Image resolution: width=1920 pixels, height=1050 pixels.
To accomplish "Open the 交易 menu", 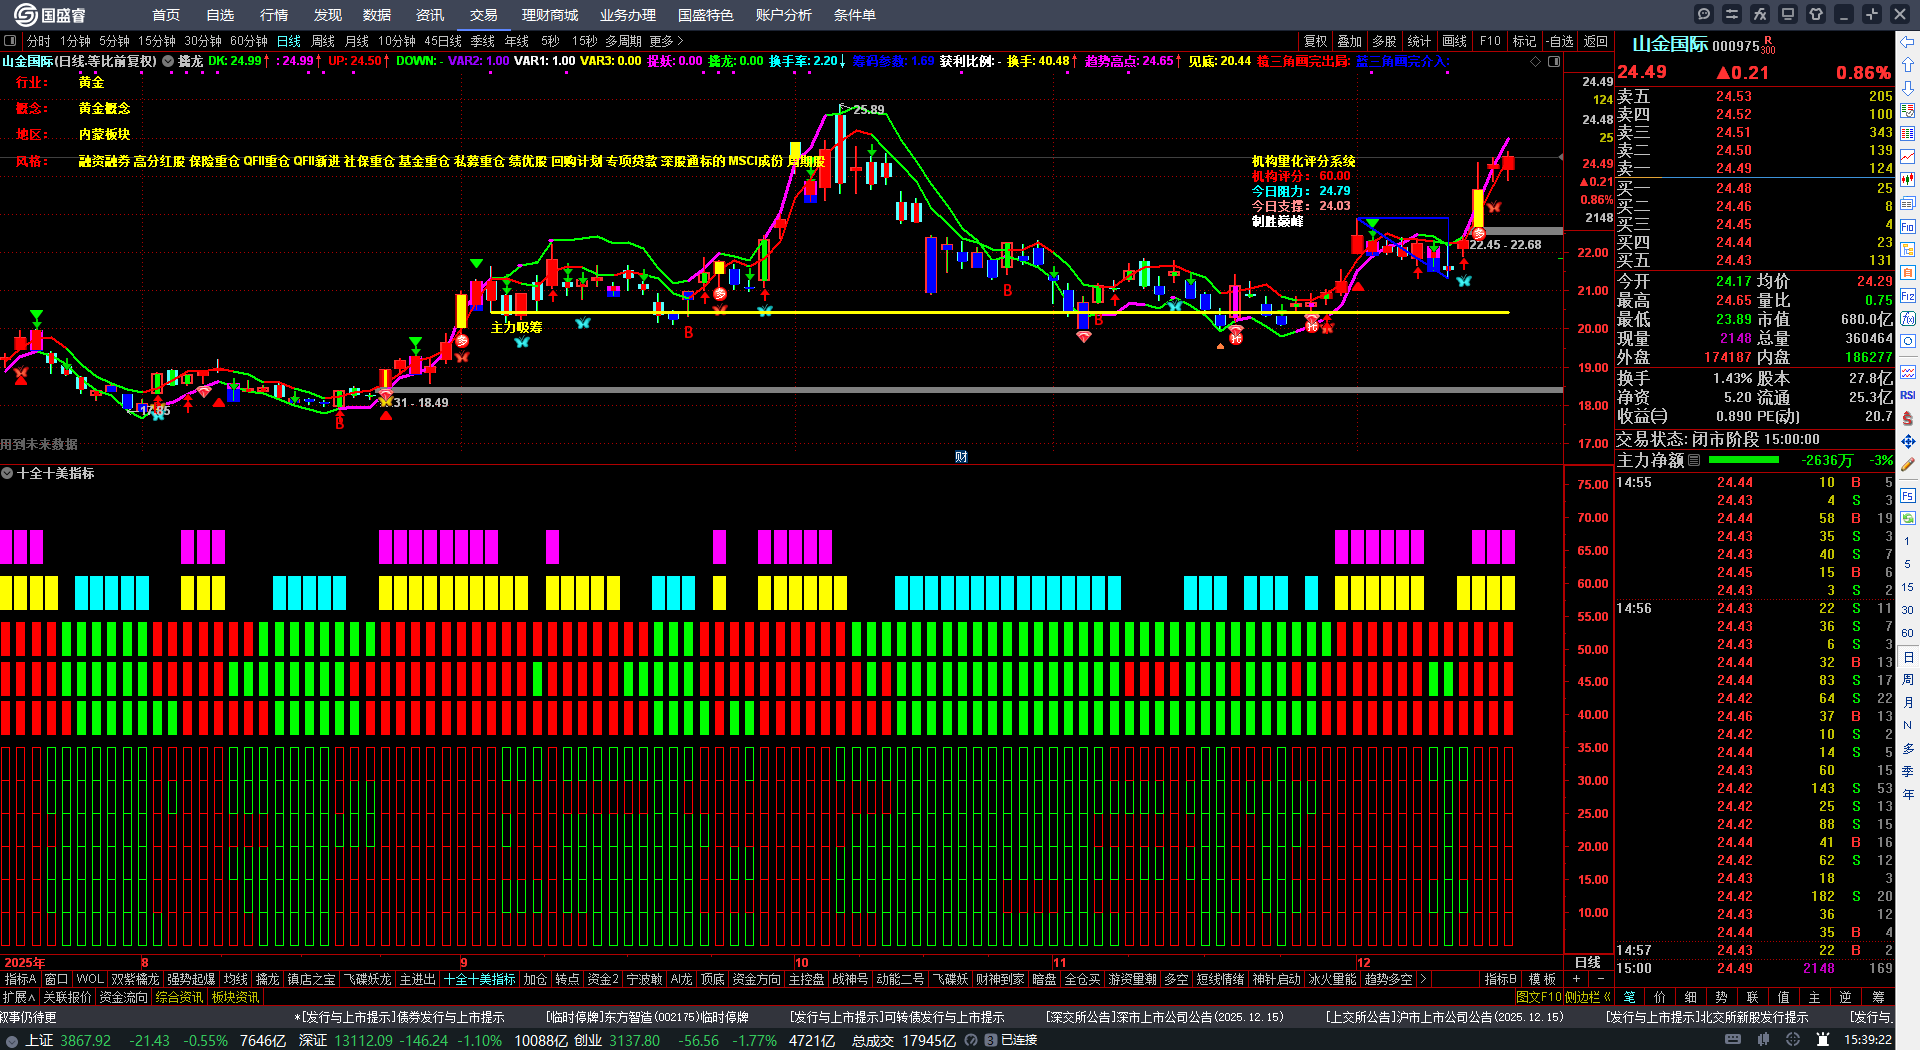I will click(x=484, y=15).
